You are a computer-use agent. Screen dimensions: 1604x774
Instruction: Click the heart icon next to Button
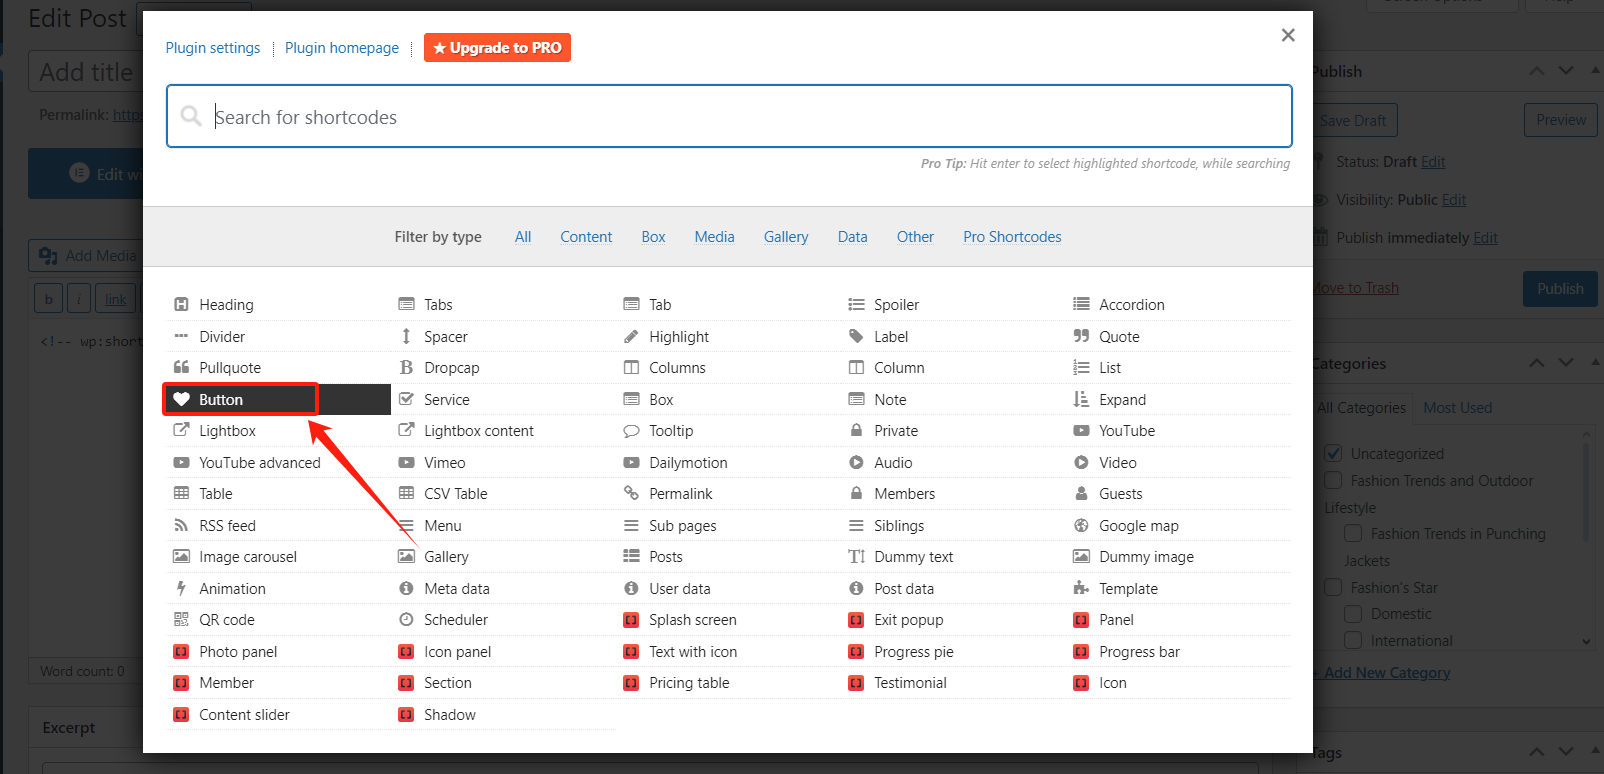[x=181, y=399]
